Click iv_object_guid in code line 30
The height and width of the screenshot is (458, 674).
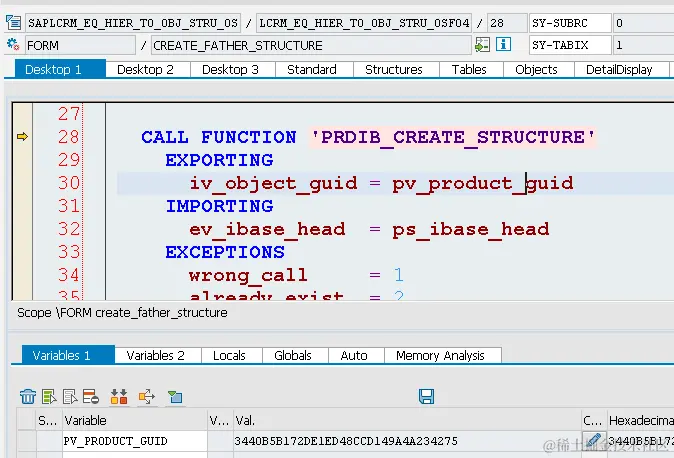point(273,184)
